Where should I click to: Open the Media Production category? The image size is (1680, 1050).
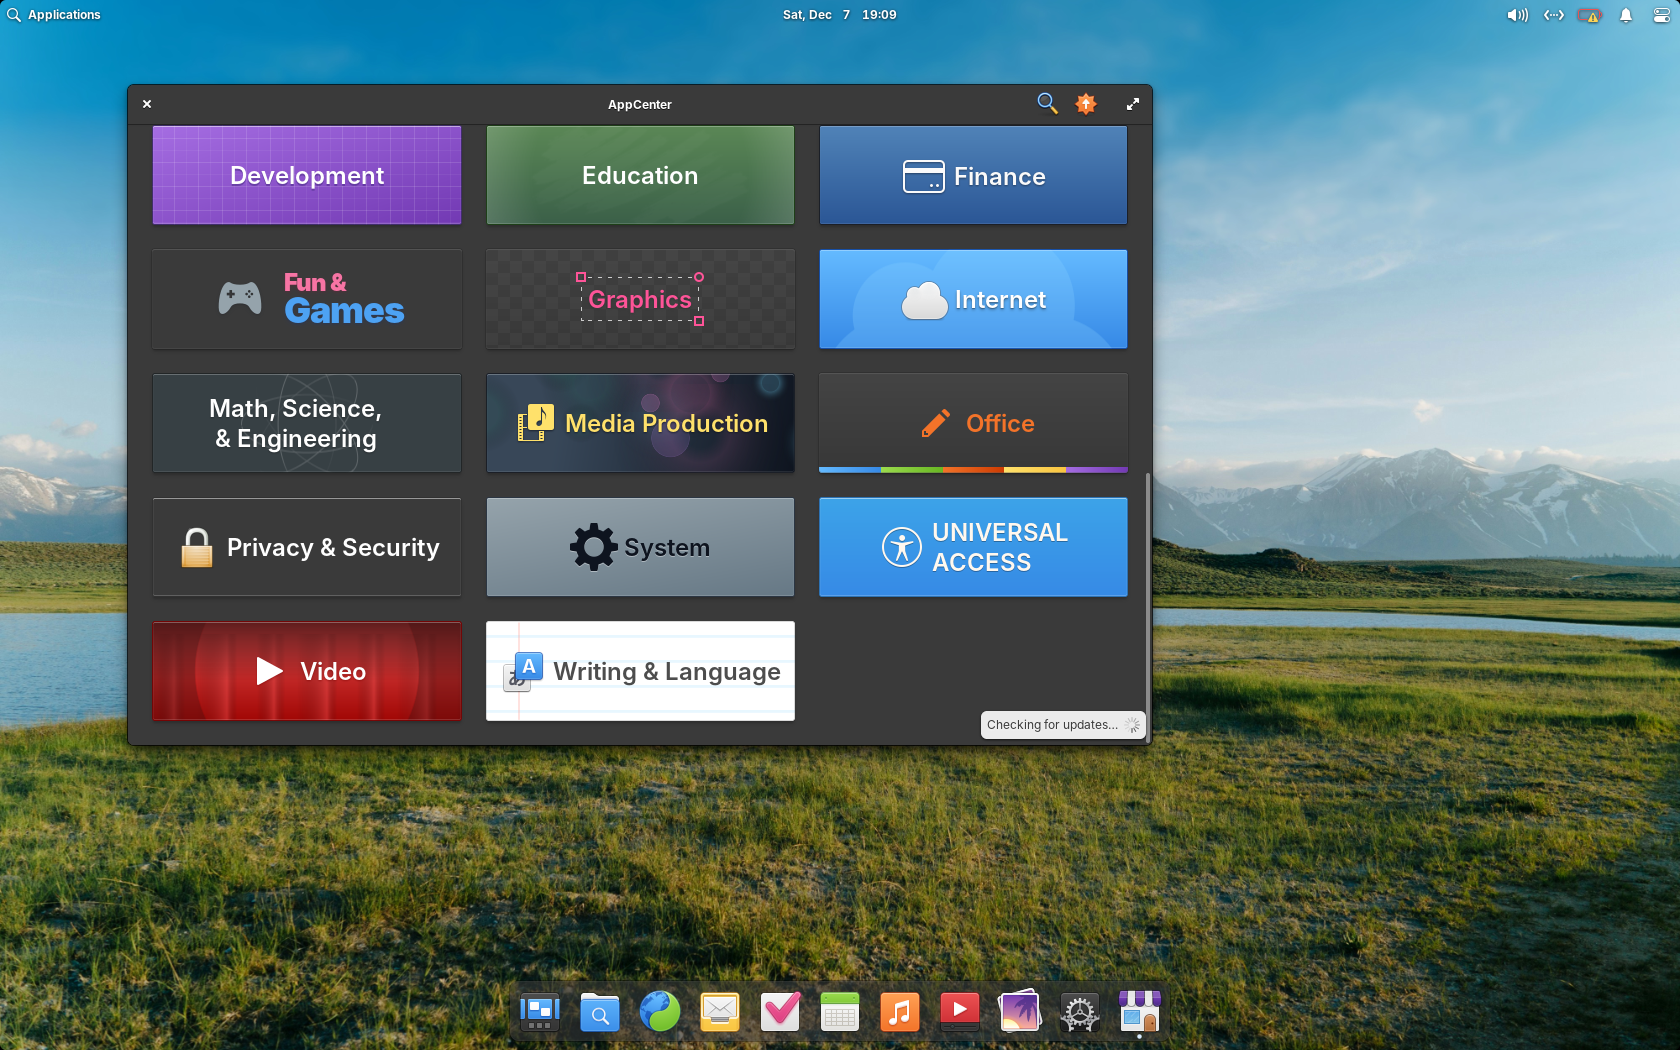click(640, 423)
